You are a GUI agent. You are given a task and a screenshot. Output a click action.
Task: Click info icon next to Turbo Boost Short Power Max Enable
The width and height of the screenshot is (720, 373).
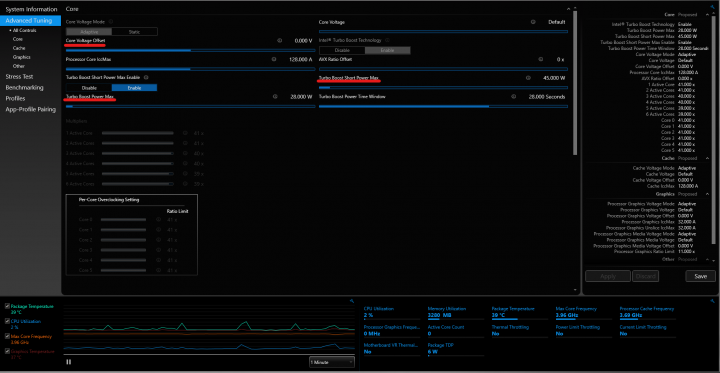(146, 78)
